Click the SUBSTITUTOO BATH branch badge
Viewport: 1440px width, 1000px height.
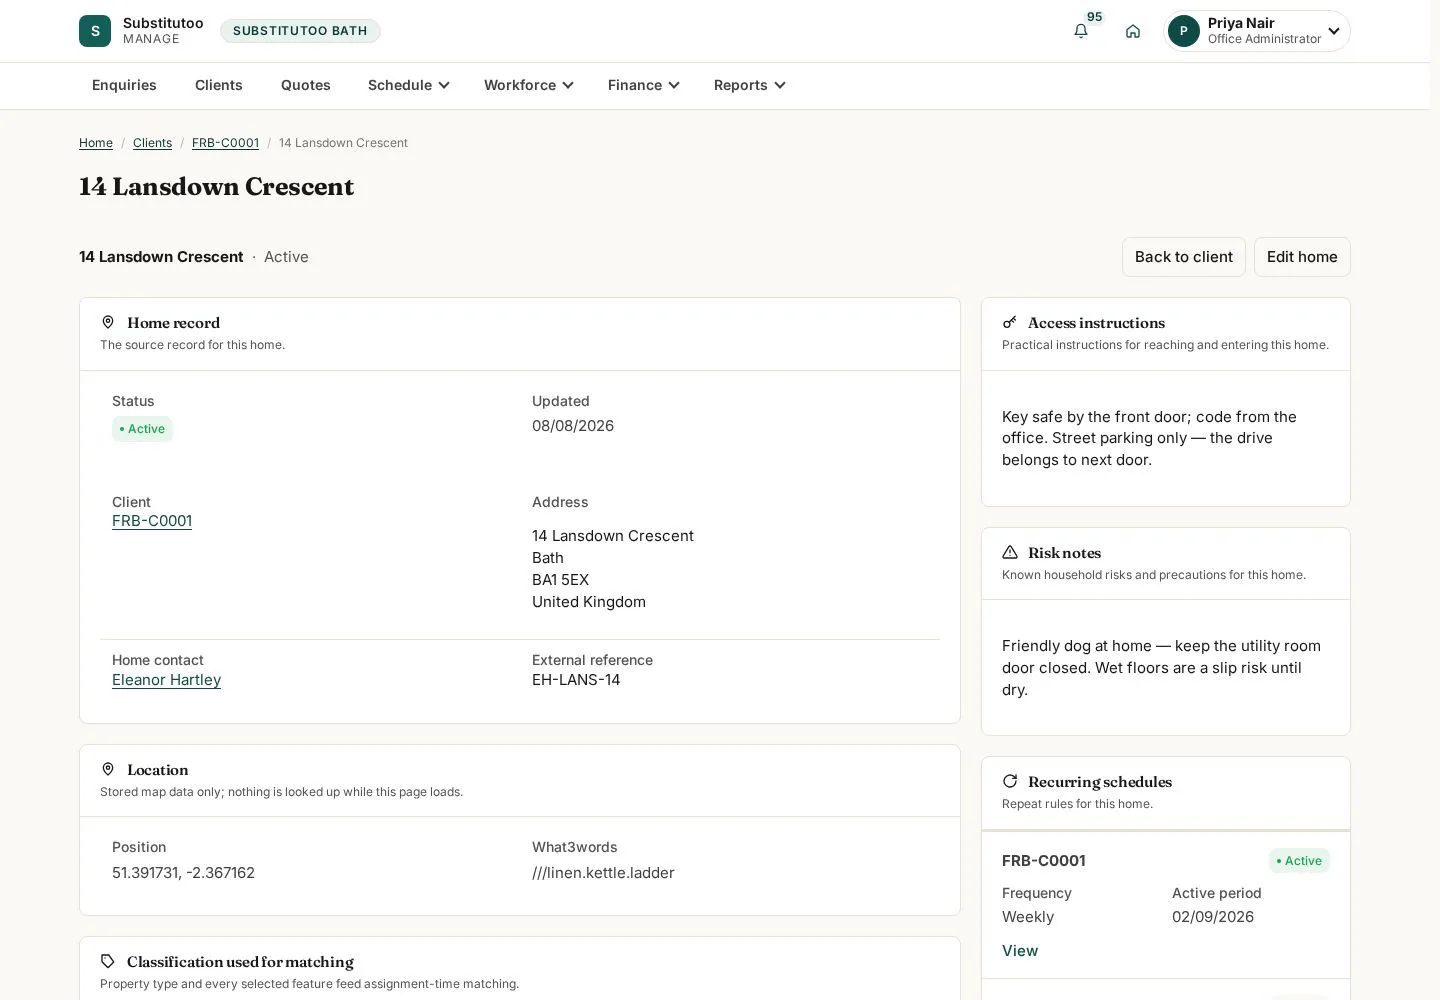300,31
